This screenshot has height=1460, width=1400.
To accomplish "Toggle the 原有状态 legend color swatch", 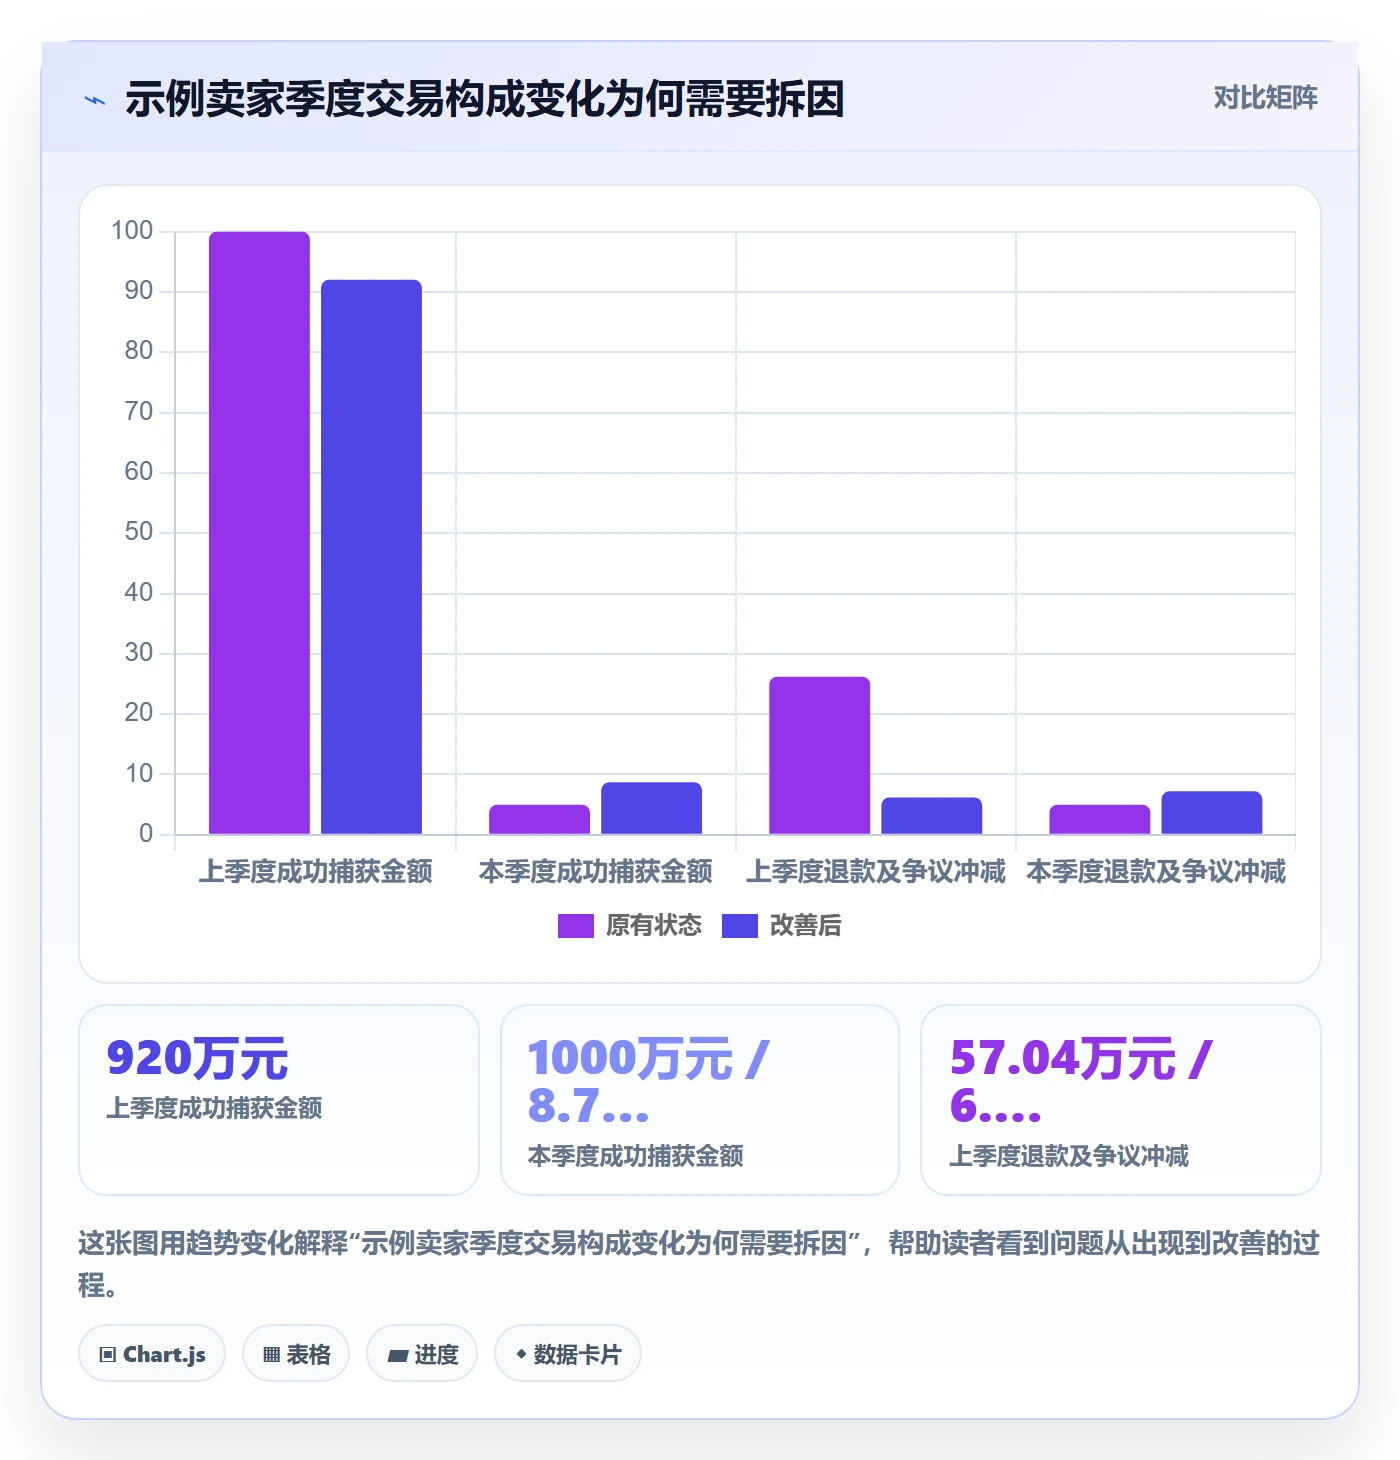I will (575, 926).
